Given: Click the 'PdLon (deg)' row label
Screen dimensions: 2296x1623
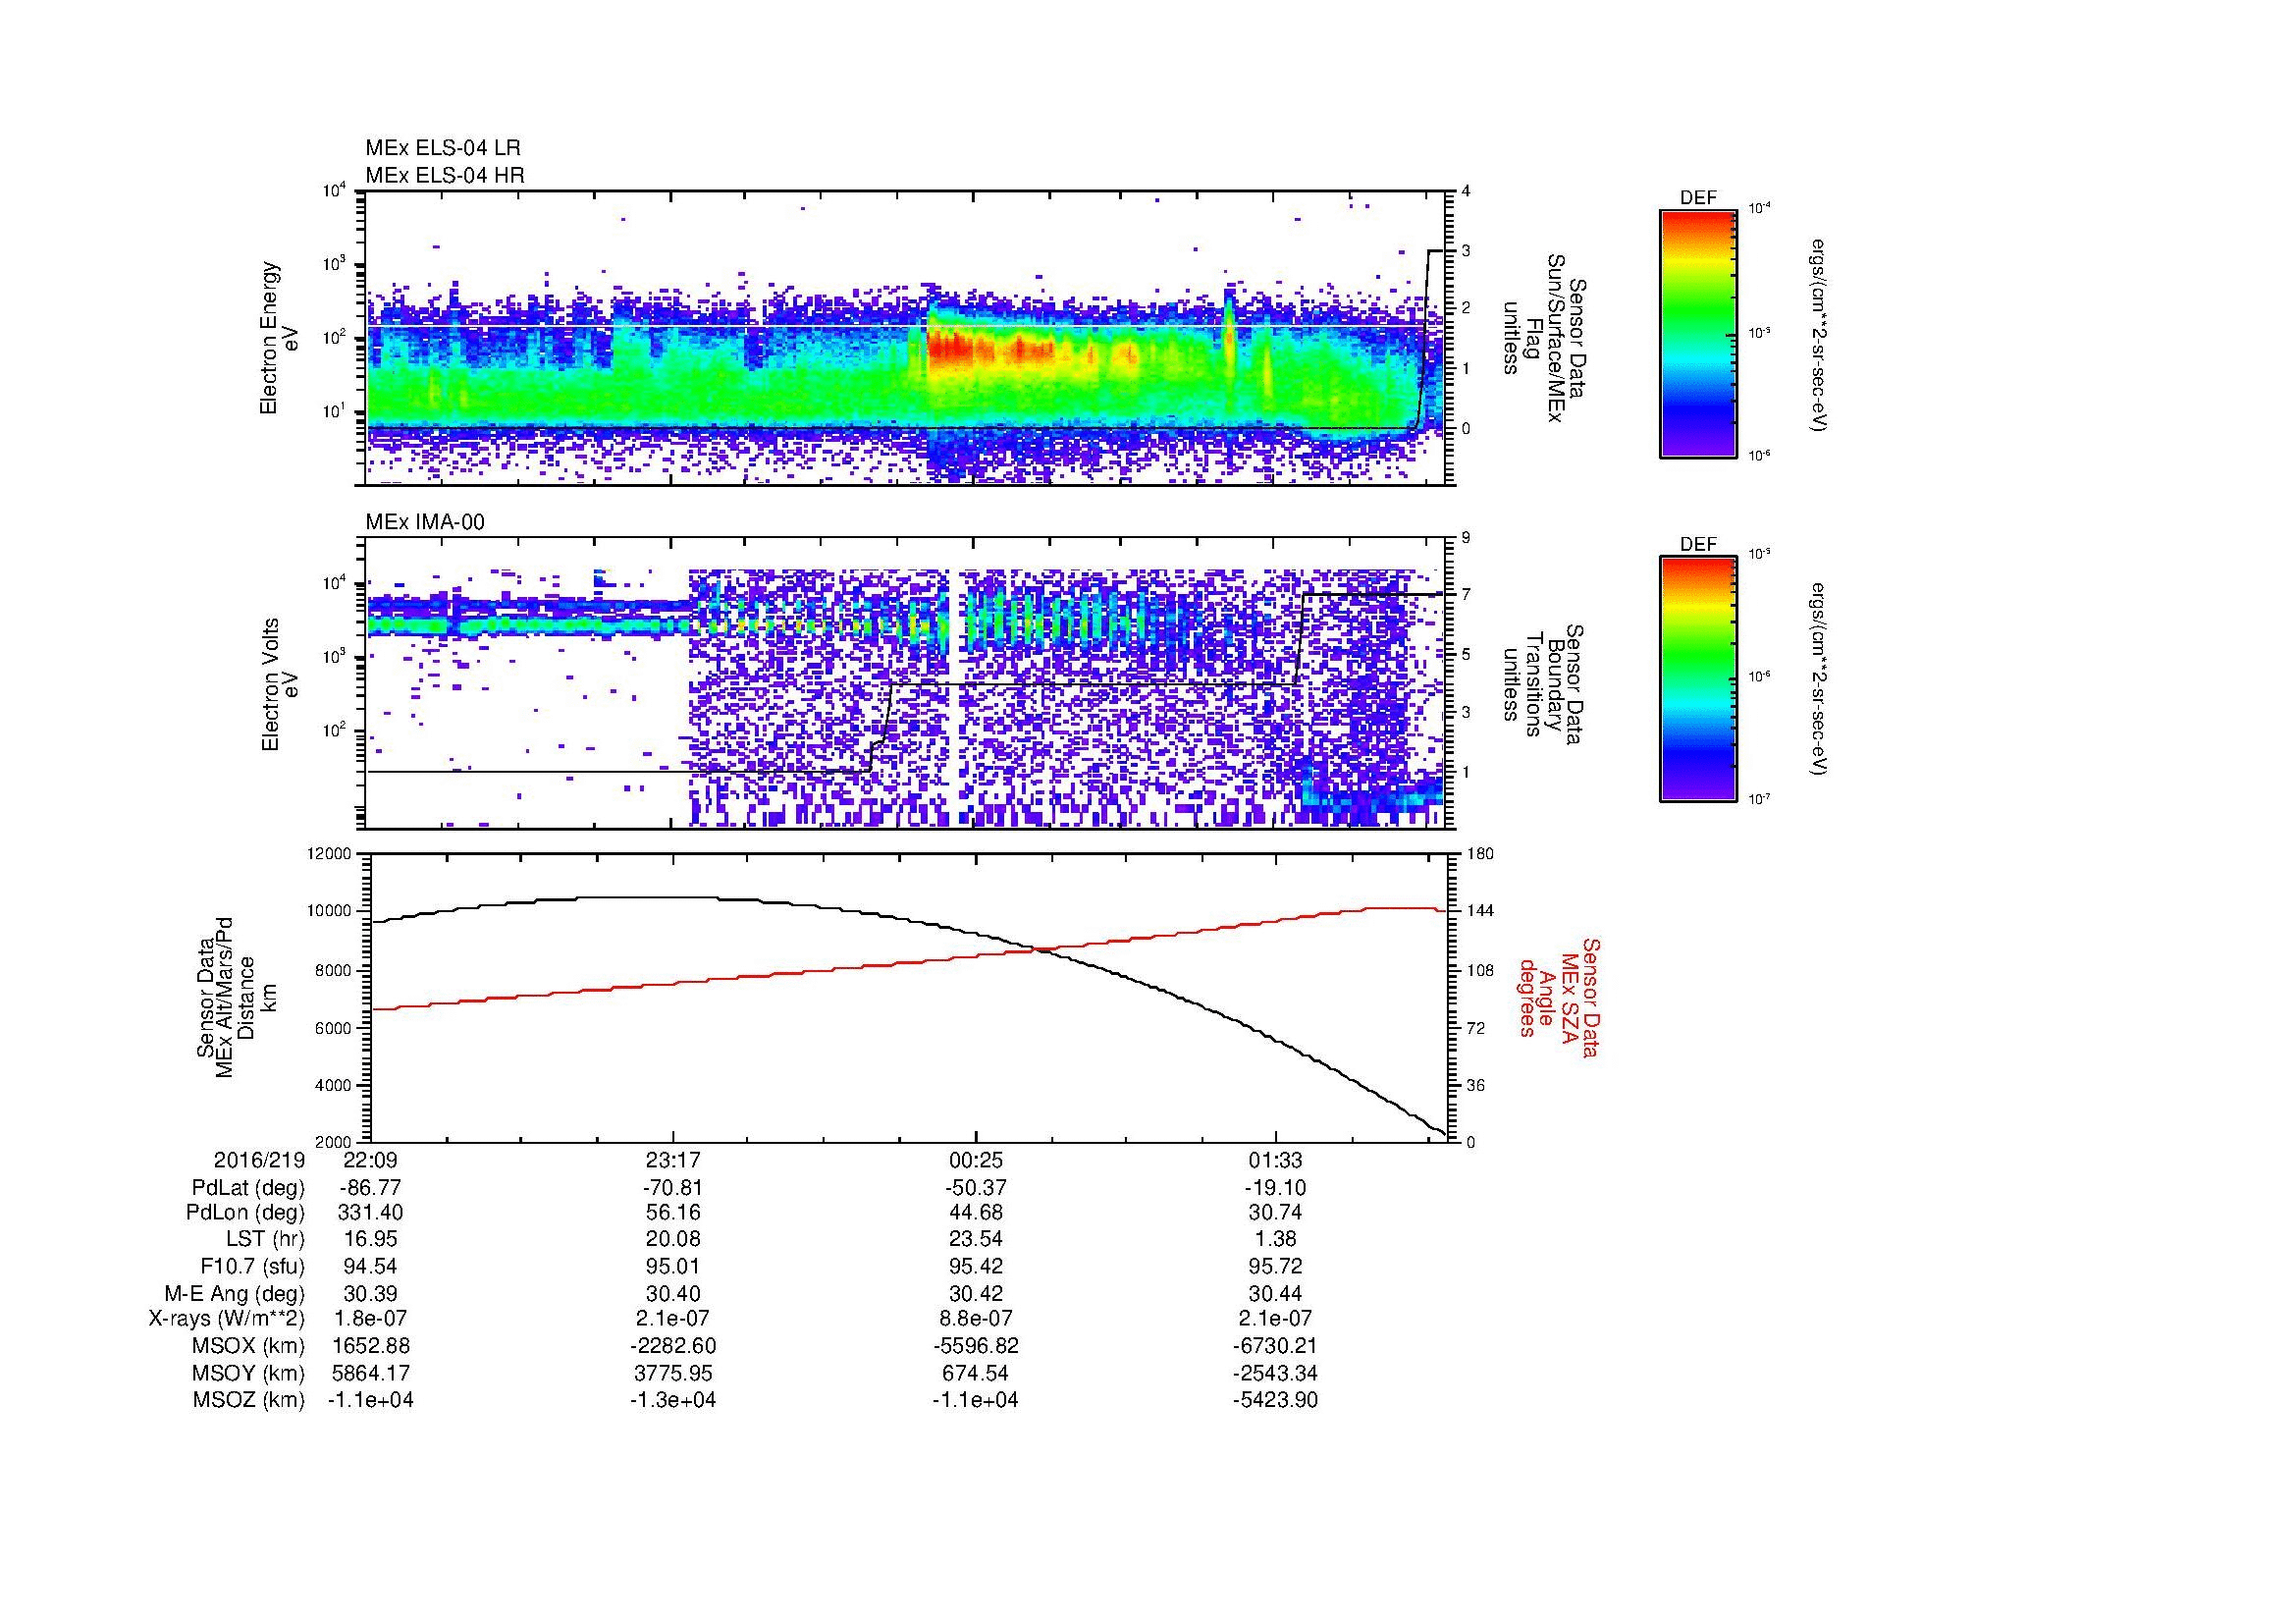Looking at the screenshot, I should [245, 1213].
